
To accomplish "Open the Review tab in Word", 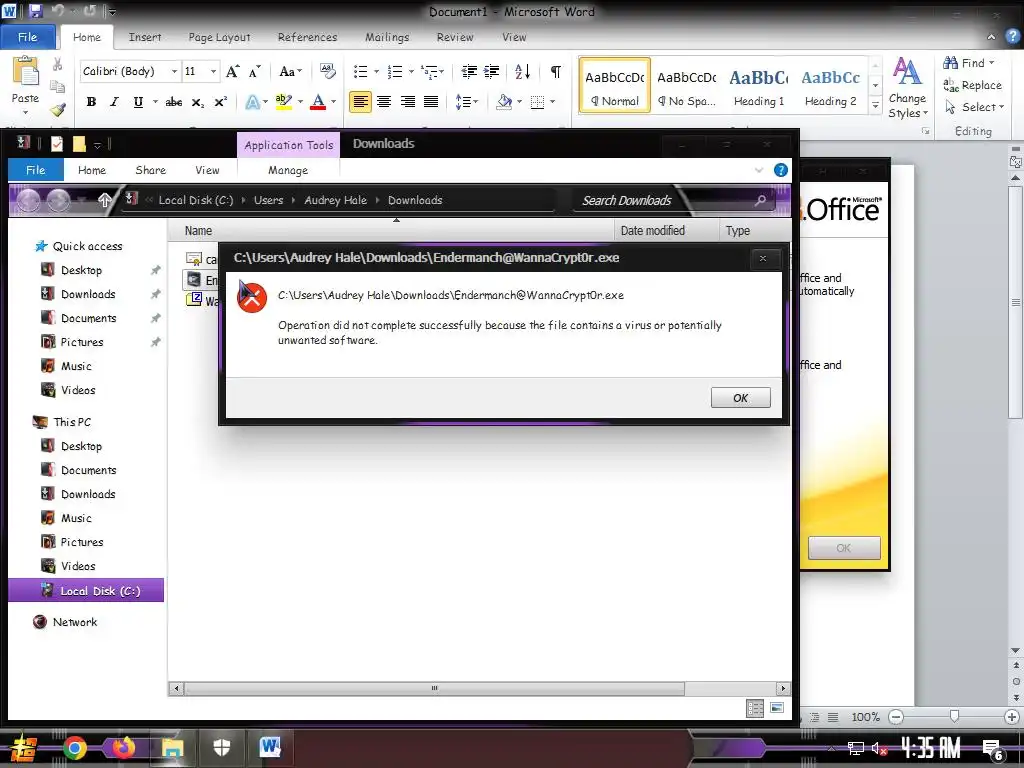I will click(455, 37).
